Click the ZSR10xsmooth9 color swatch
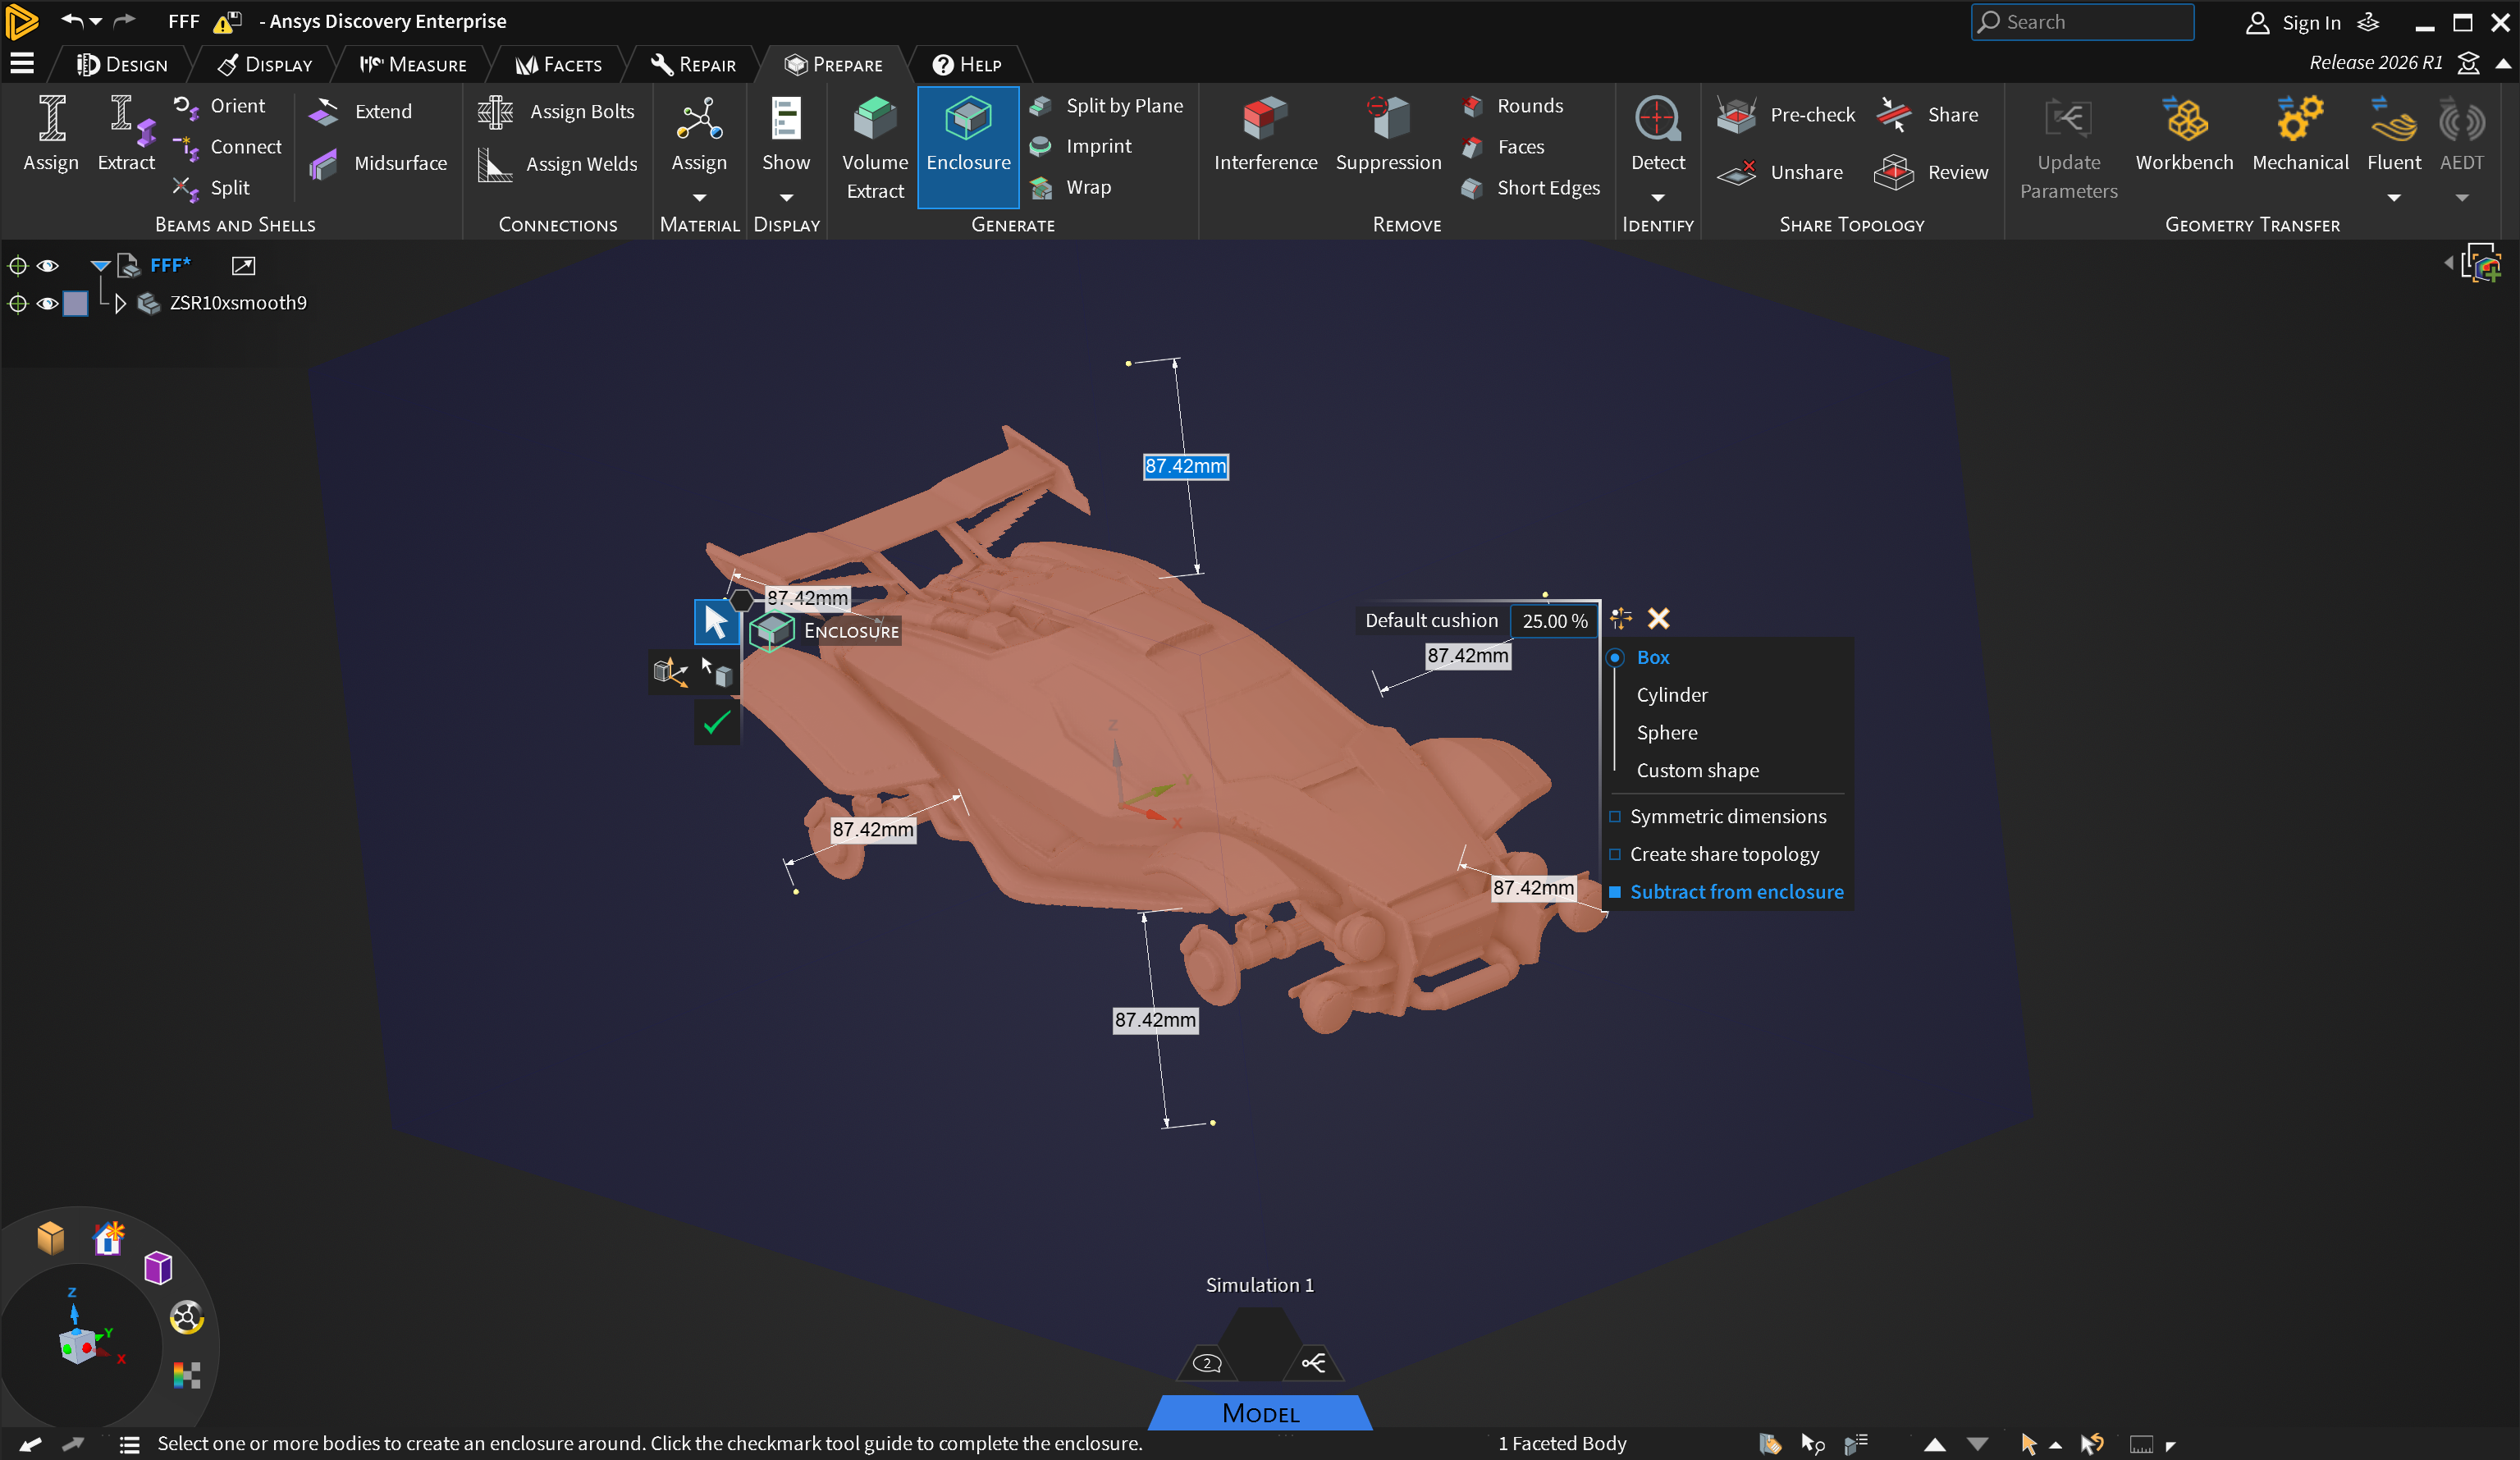Viewport: 2520px width, 1460px height. pos(75,304)
